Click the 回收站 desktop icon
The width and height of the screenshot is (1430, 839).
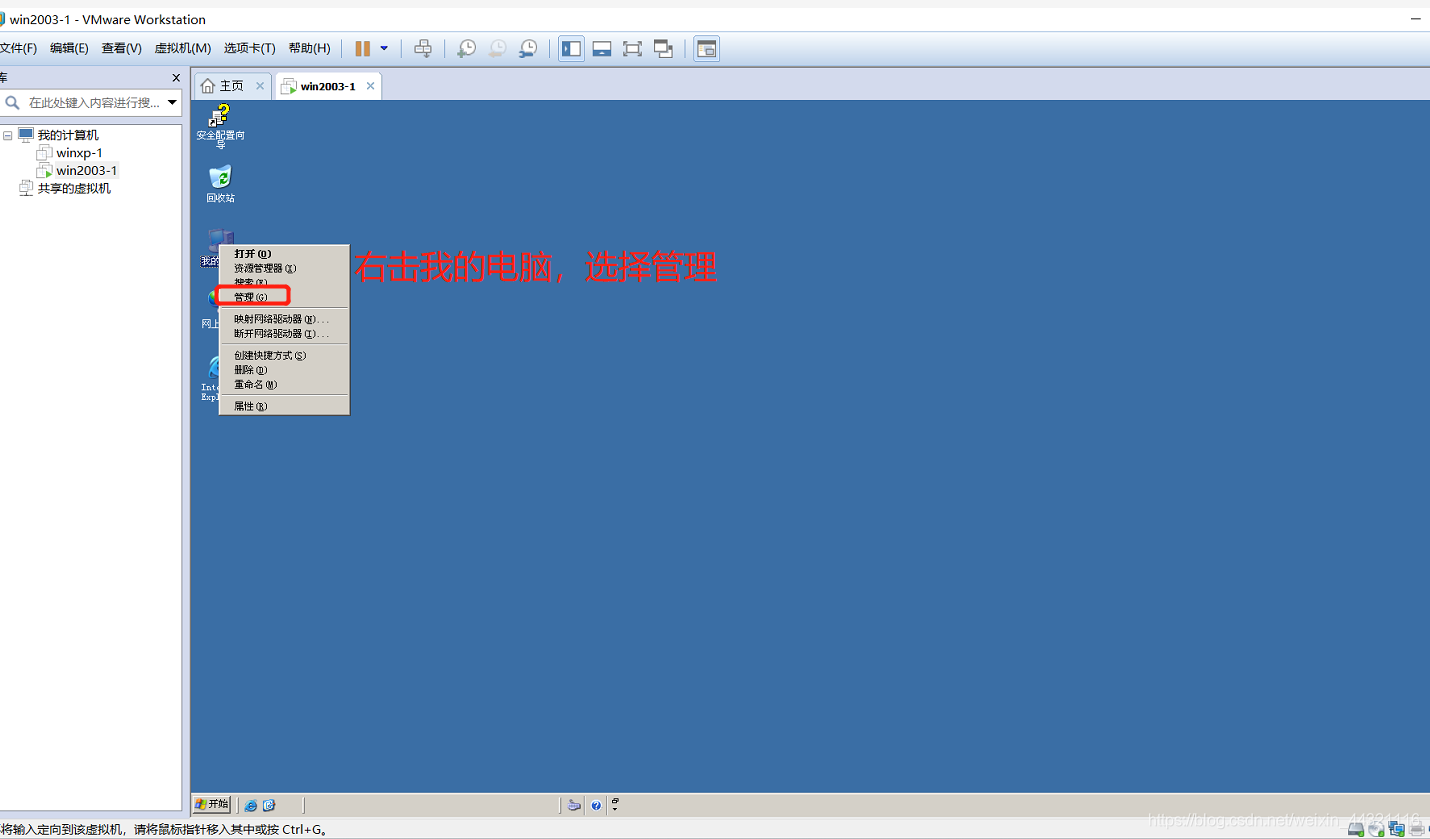(220, 183)
